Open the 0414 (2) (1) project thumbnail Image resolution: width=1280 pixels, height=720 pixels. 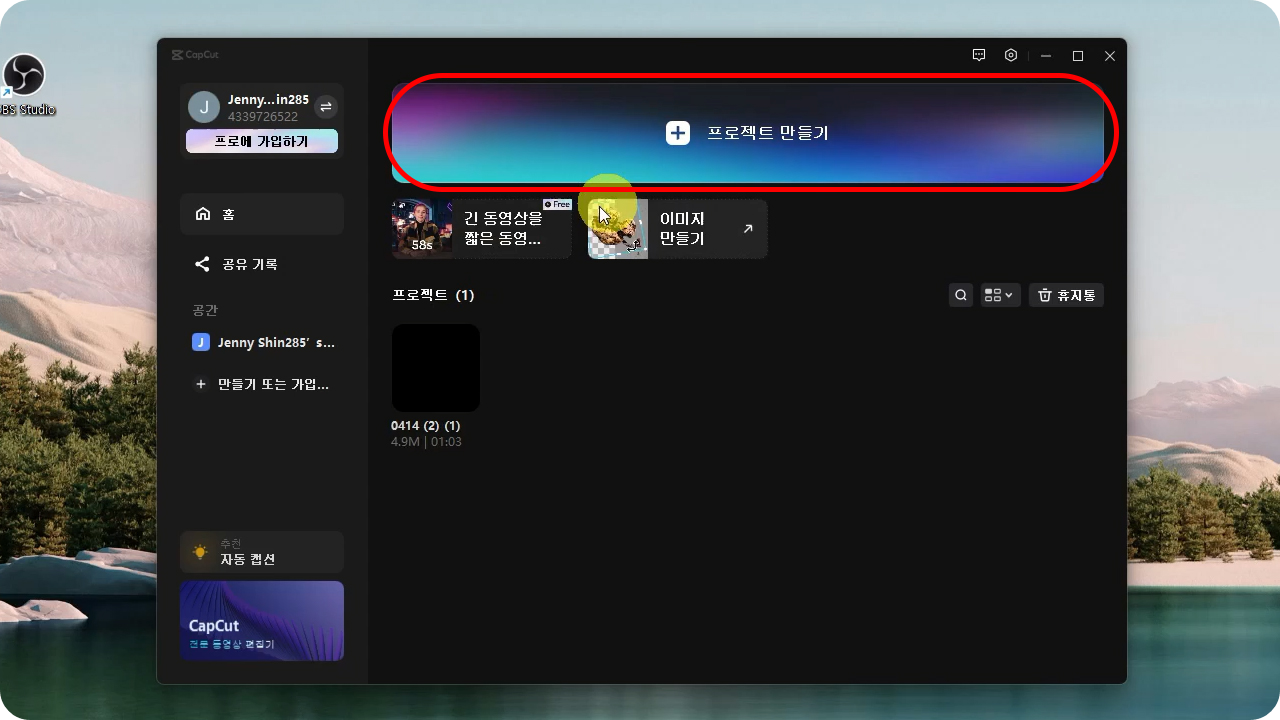pyautogui.click(x=436, y=368)
